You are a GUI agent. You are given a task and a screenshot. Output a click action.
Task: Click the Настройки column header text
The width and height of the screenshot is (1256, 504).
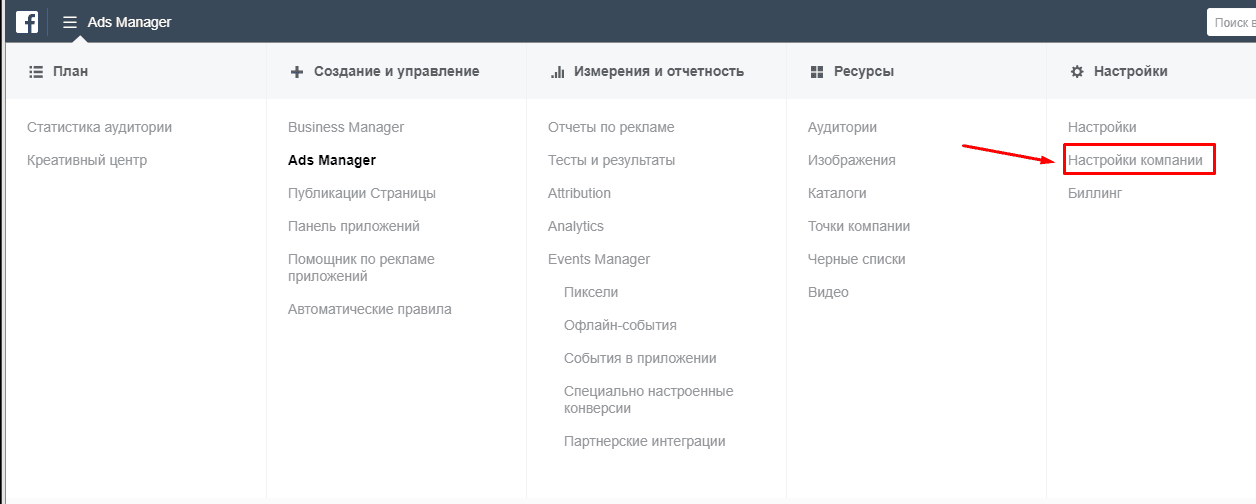[x=1131, y=72]
